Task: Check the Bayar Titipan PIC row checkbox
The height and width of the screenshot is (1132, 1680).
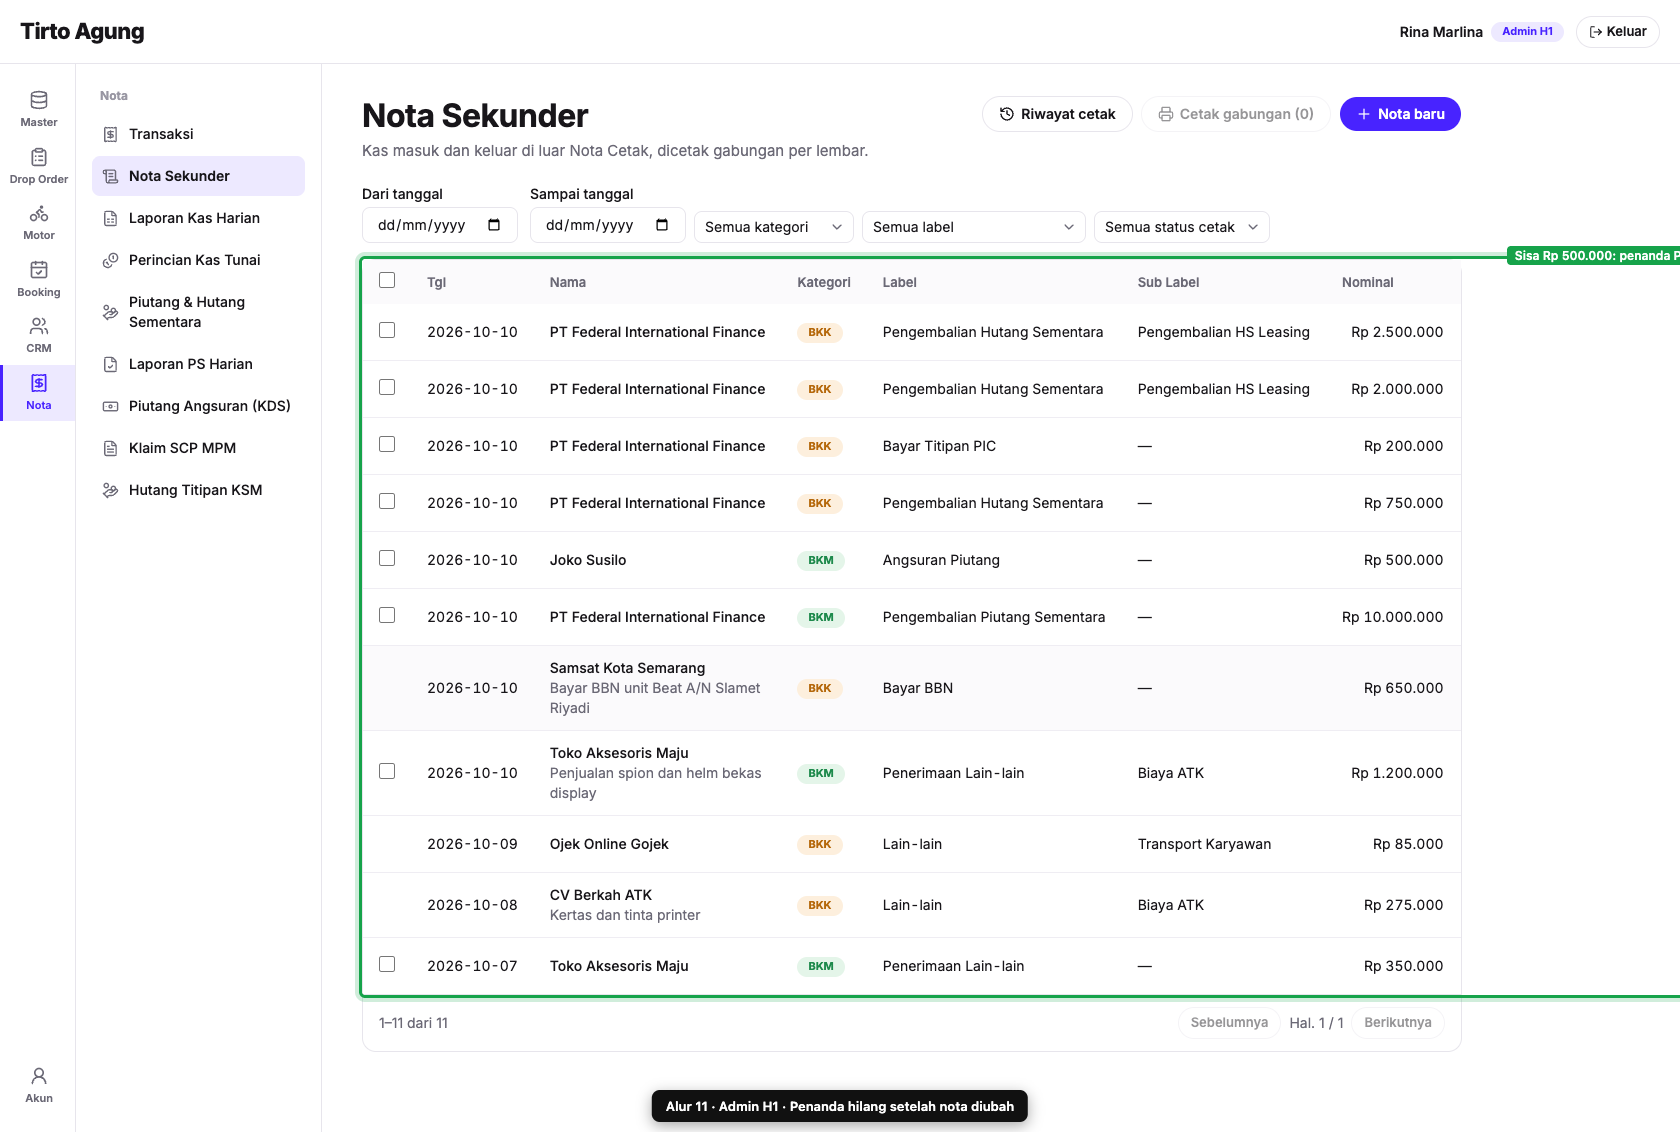Action: coord(387,444)
